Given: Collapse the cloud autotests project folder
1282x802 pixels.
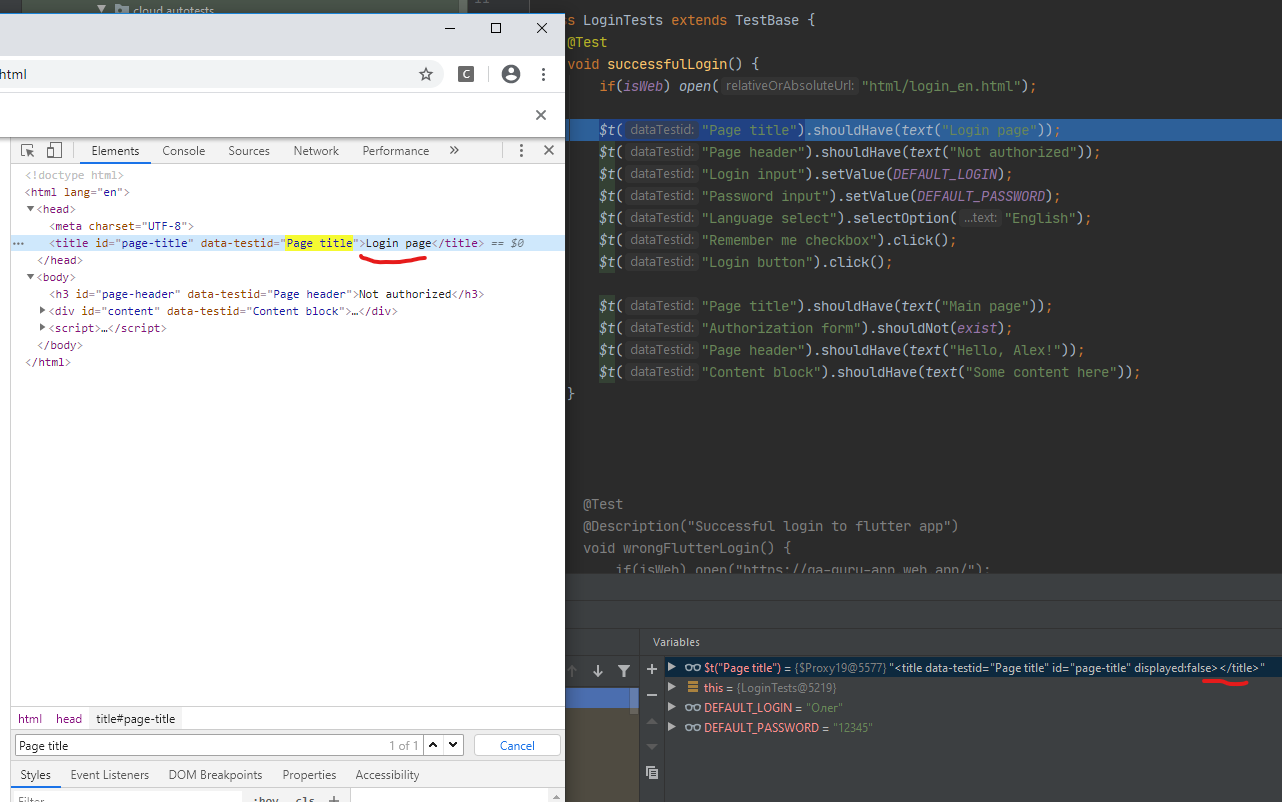Looking at the screenshot, I should coord(101,9).
